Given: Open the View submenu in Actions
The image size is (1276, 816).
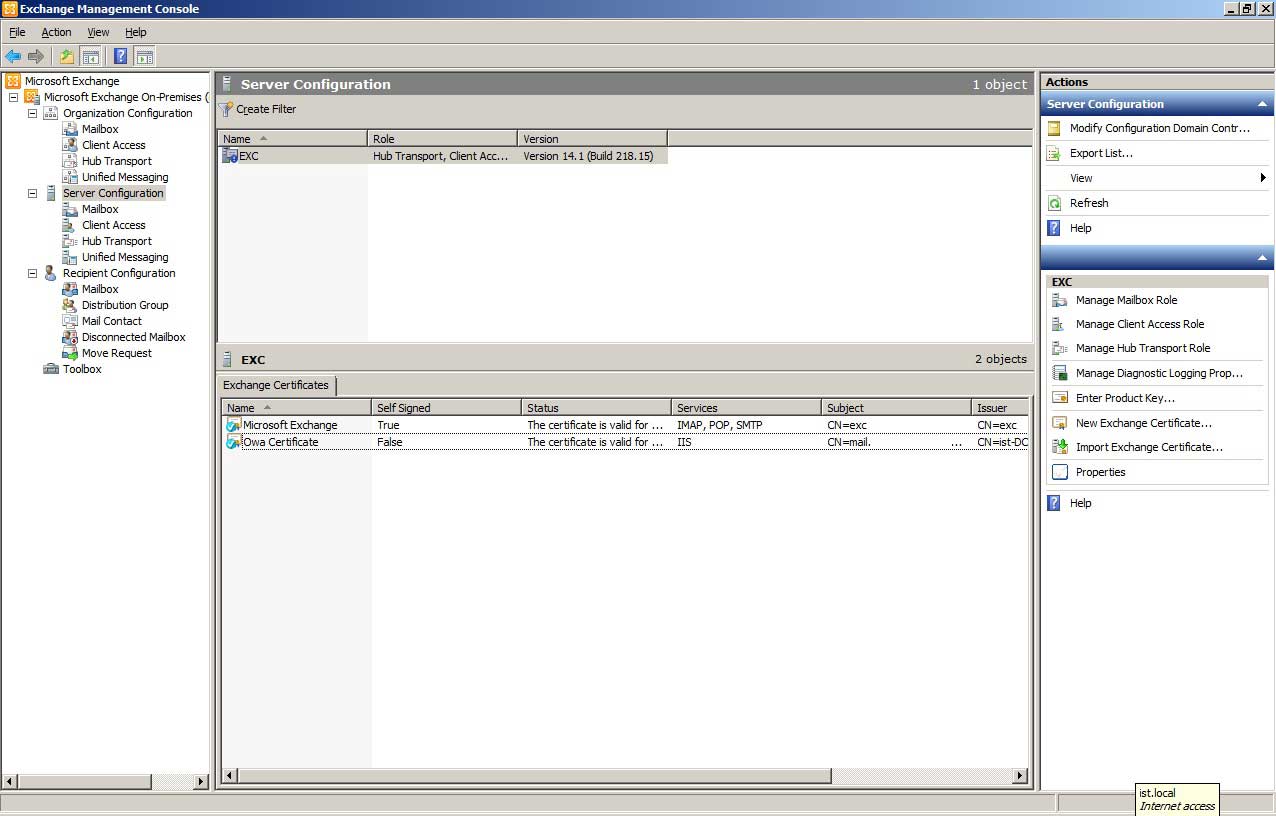Looking at the screenshot, I should pyautogui.click(x=1081, y=178).
